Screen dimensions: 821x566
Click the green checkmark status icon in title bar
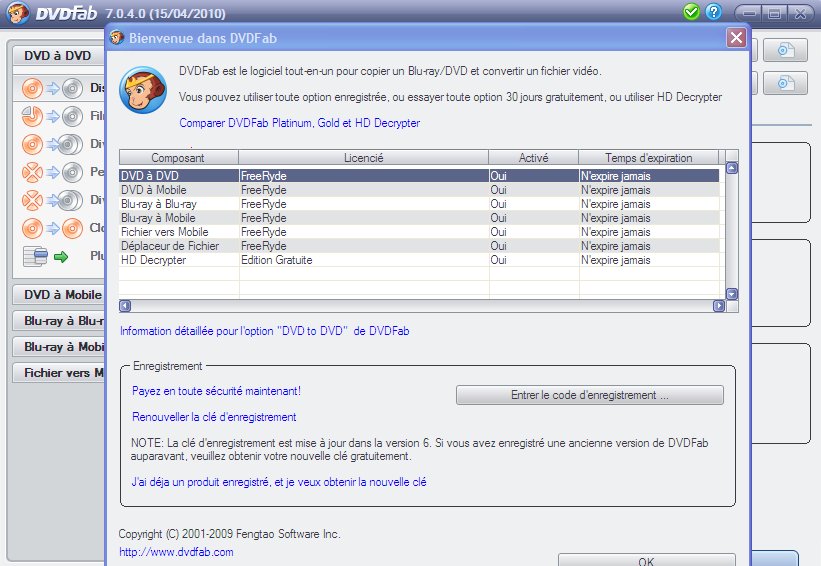691,12
